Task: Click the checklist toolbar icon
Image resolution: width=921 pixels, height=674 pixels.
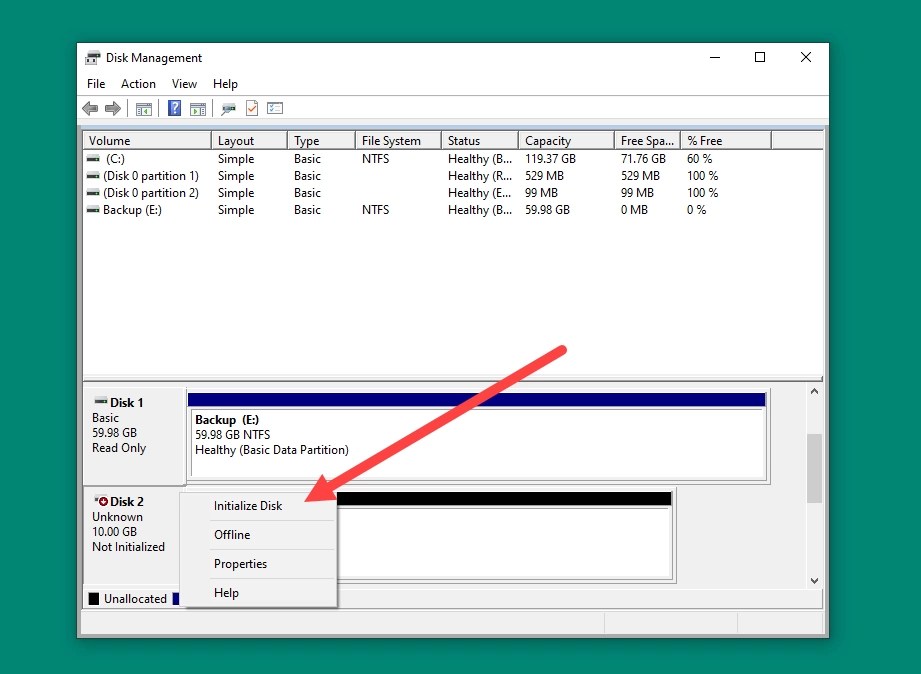Action: tap(276, 108)
